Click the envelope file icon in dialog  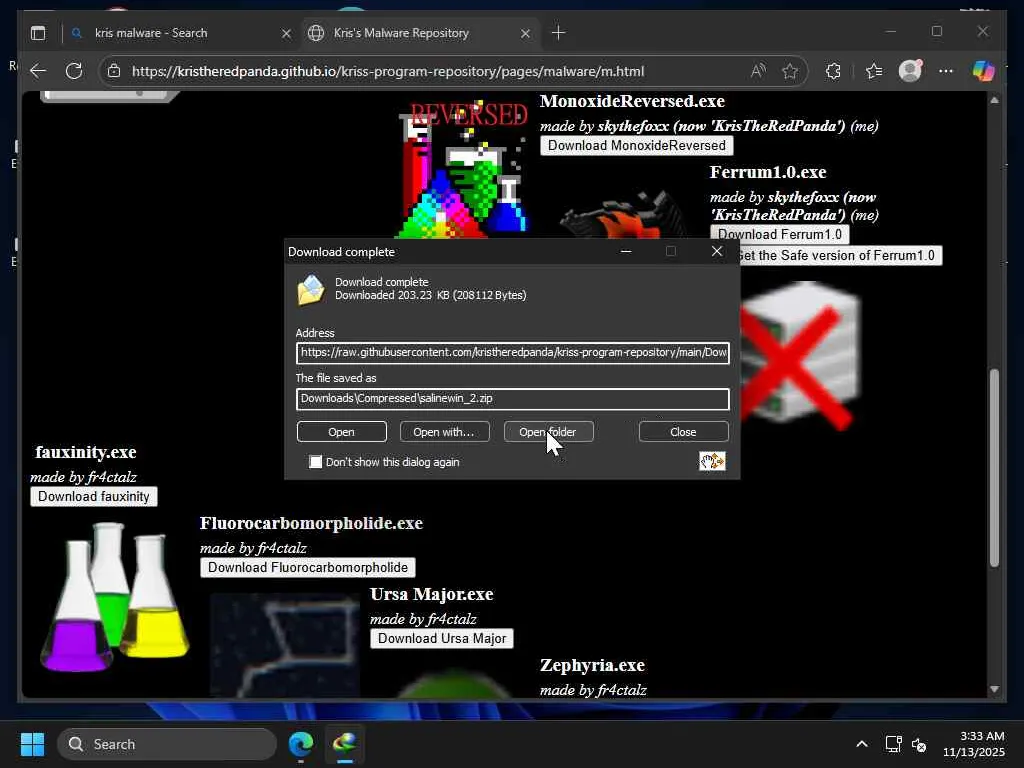pos(311,289)
